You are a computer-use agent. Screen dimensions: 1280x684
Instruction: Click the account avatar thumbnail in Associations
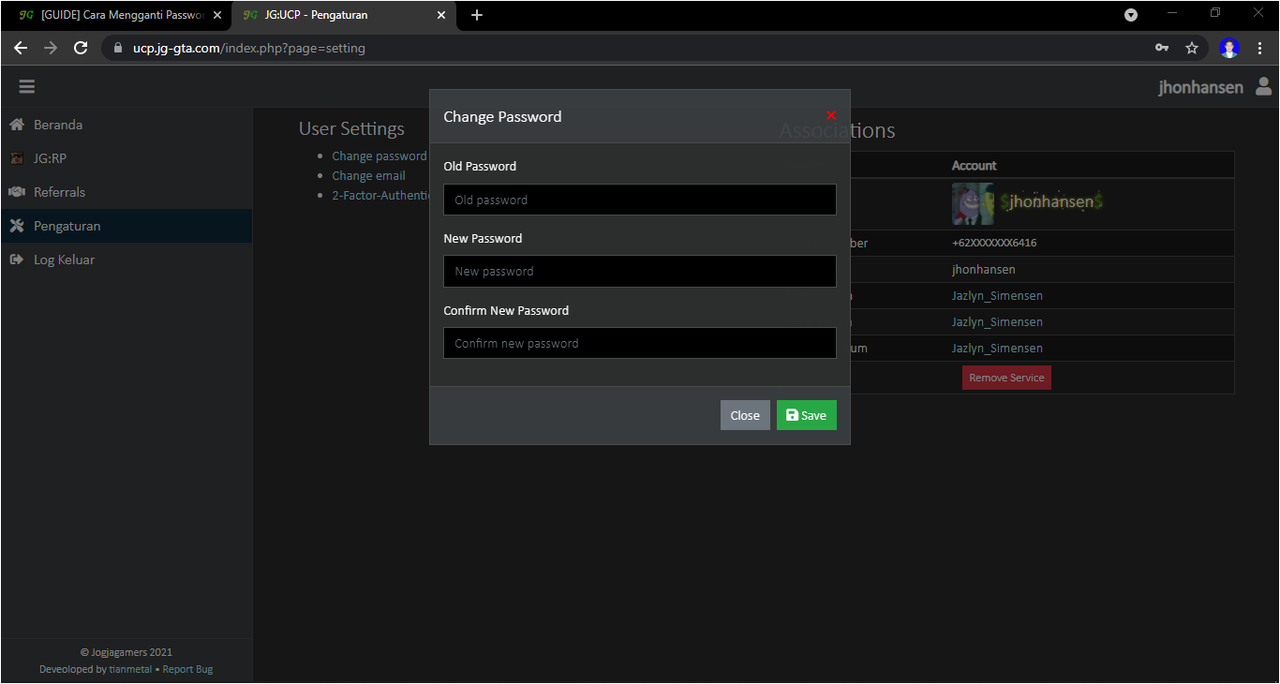(x=972, y=203)
